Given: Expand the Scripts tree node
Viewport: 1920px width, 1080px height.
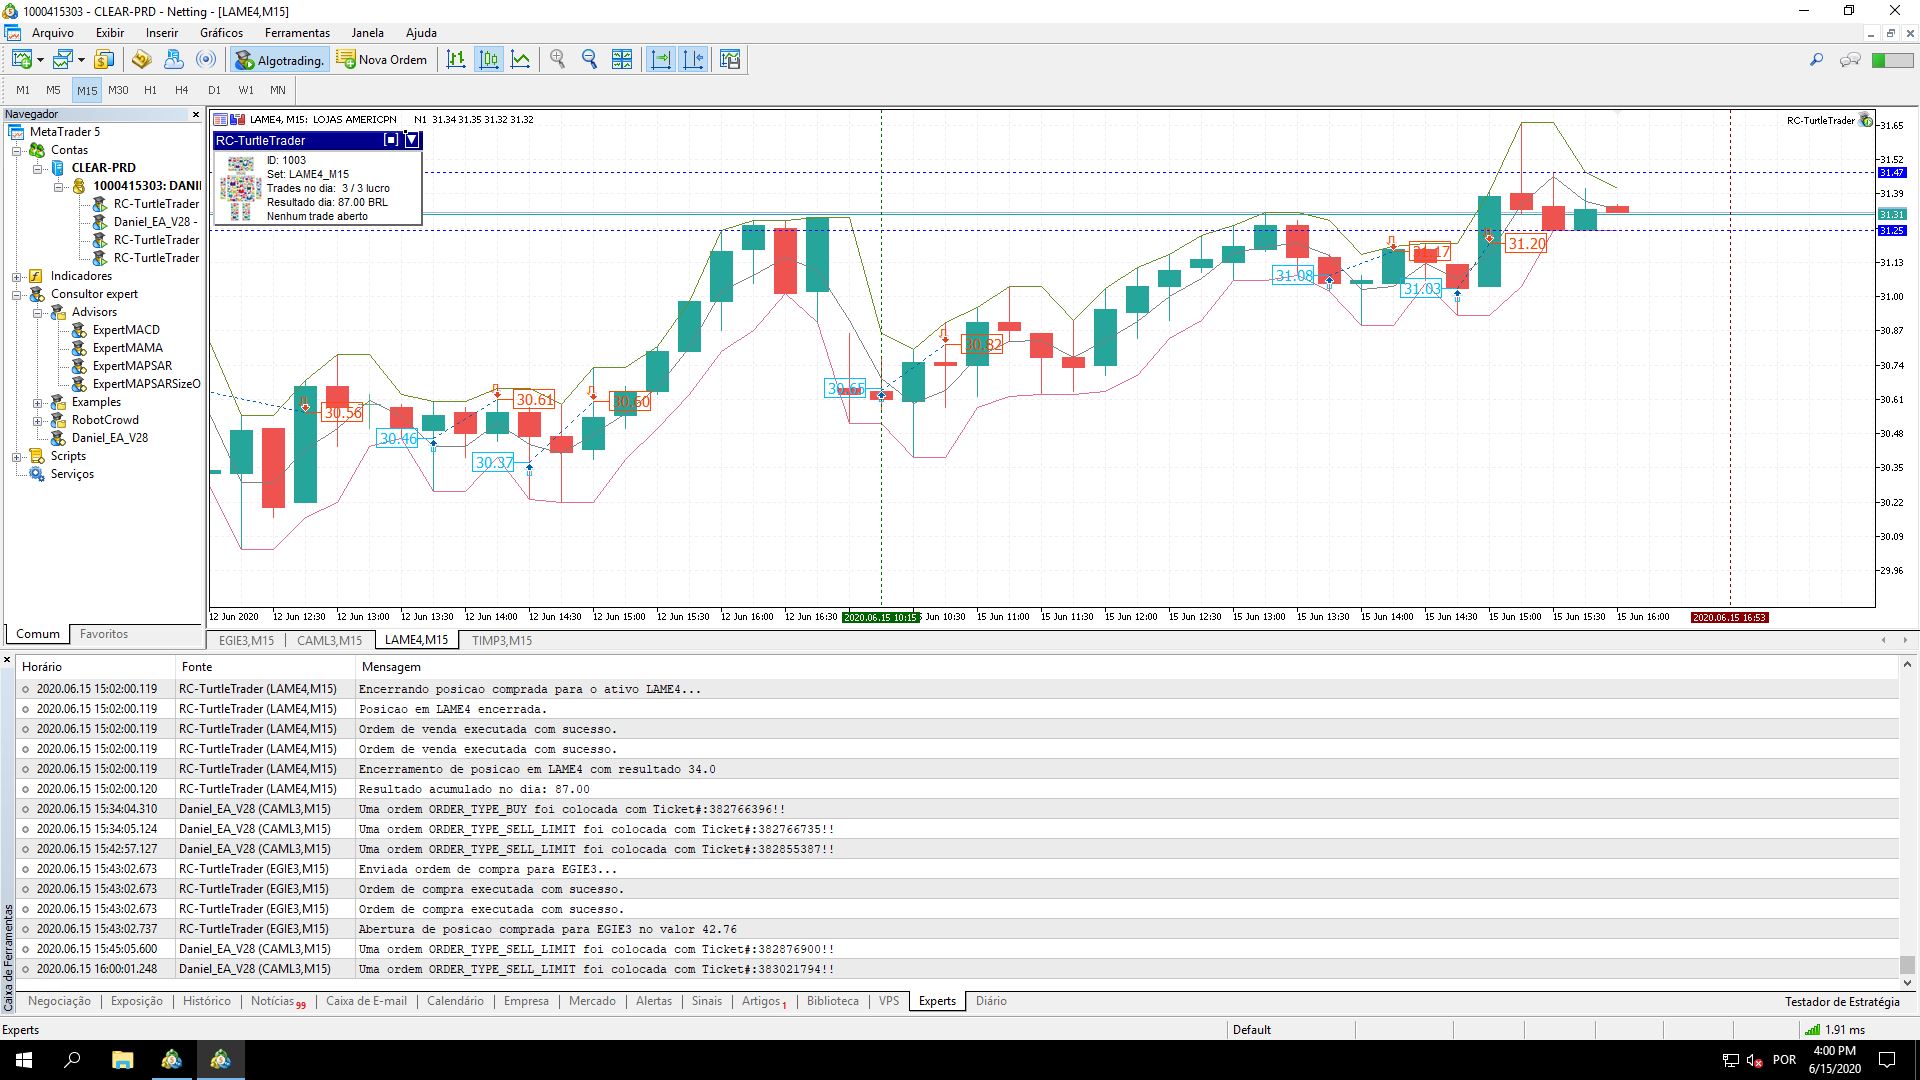Looking at the screenshot, I should (x=17, y=457).
